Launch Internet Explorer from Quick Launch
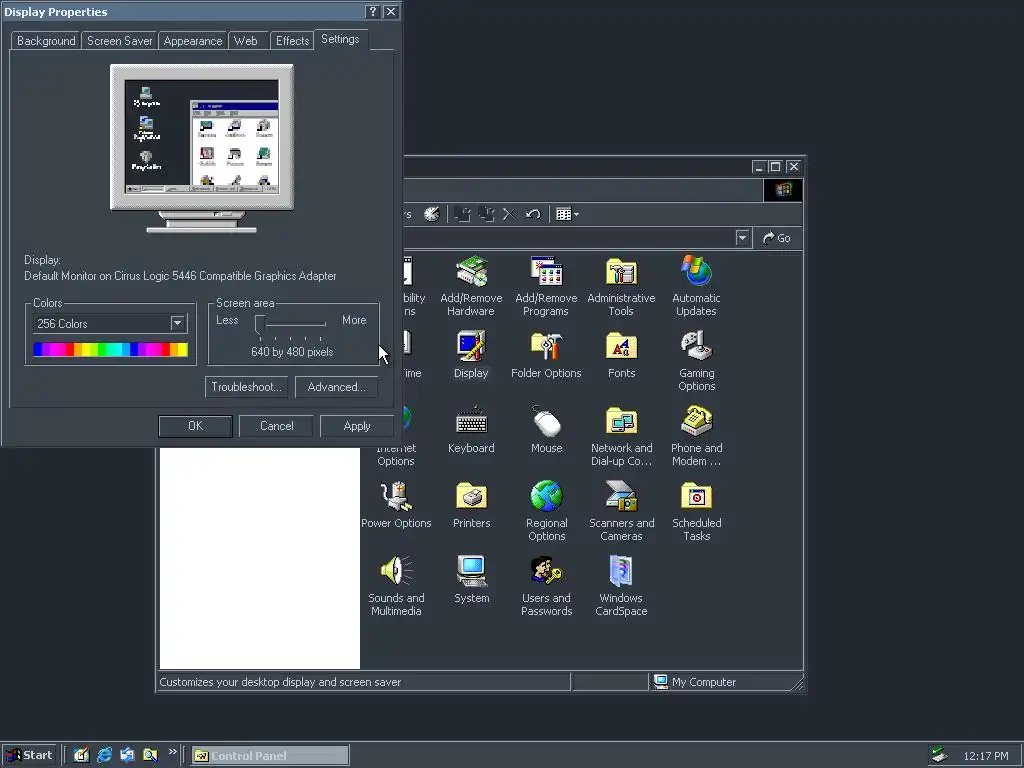The width and height of the screenshot is (1024, 768). pyautogui.click(x=104, y=755)
